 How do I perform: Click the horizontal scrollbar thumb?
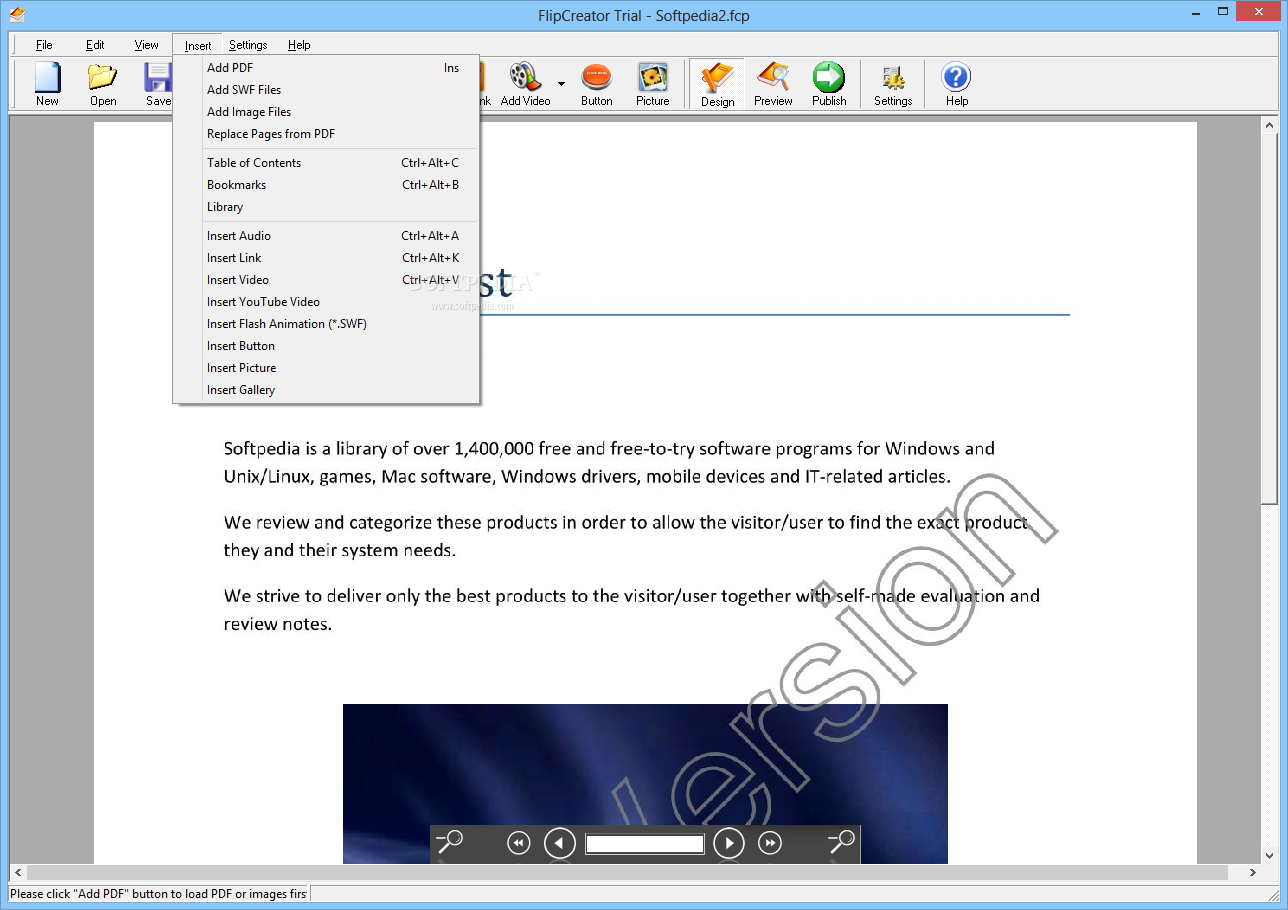(627, 873)
